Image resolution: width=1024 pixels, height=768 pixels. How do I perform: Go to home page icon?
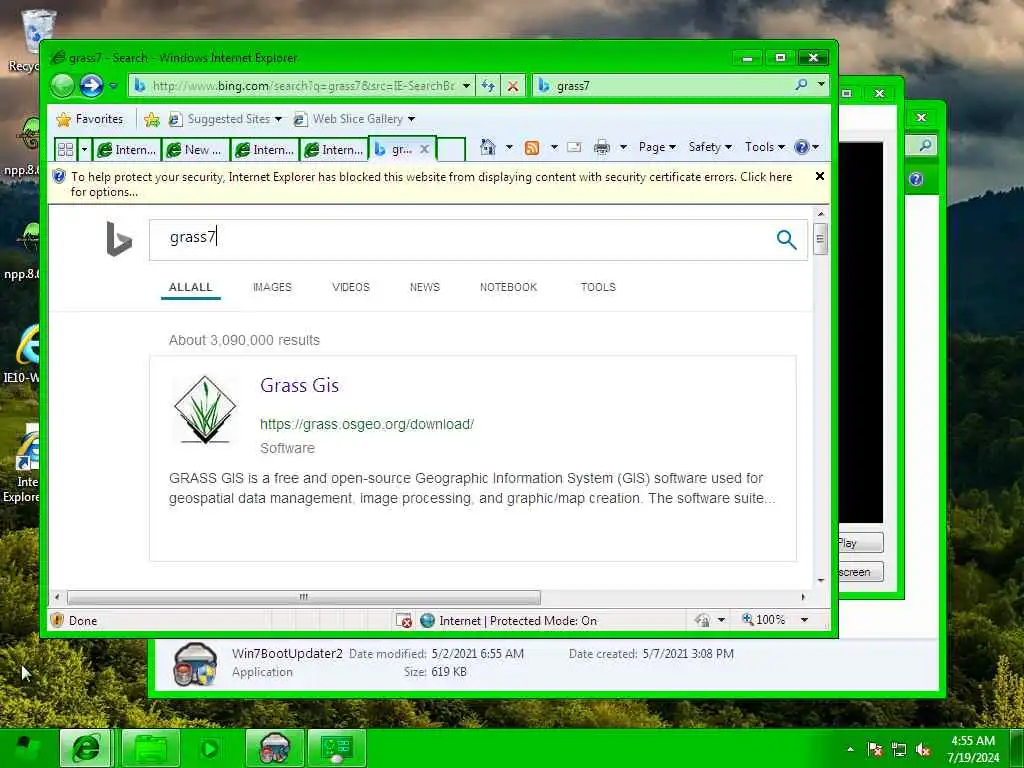(x=488, y=147)
